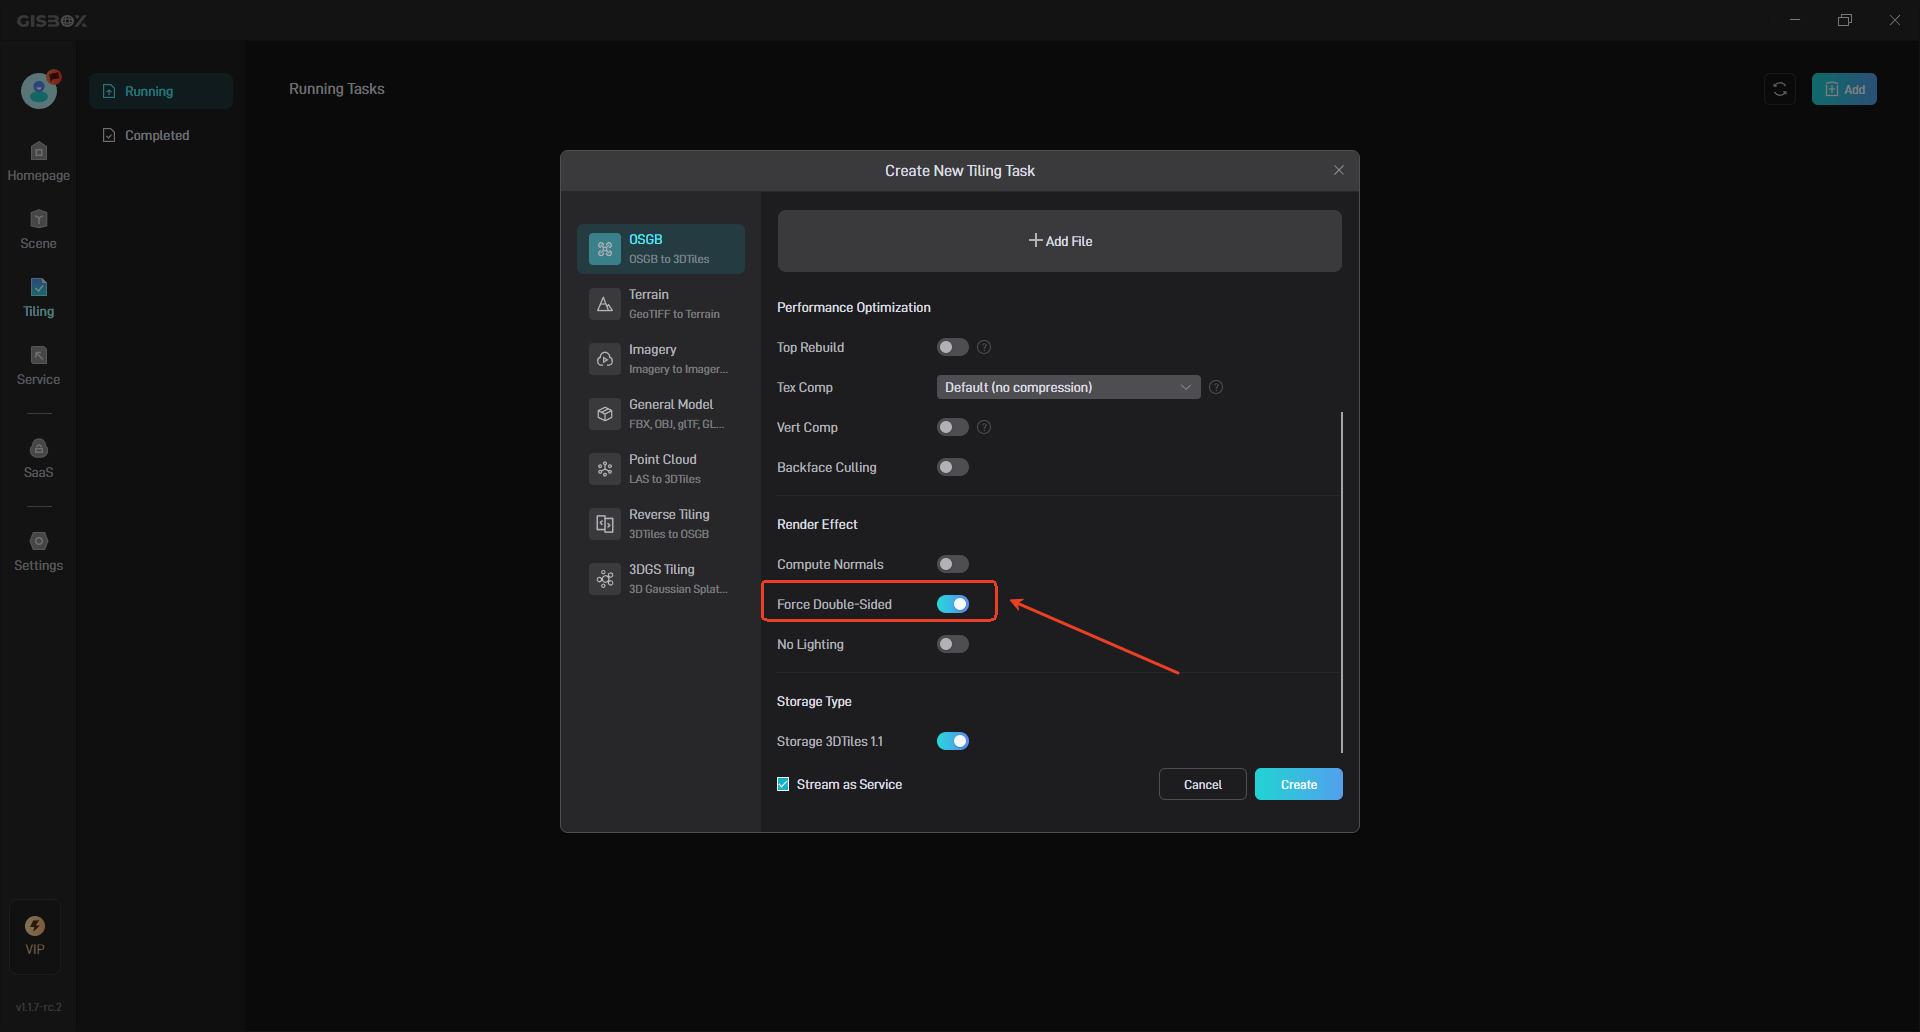Click the Cancel button

1202,784
